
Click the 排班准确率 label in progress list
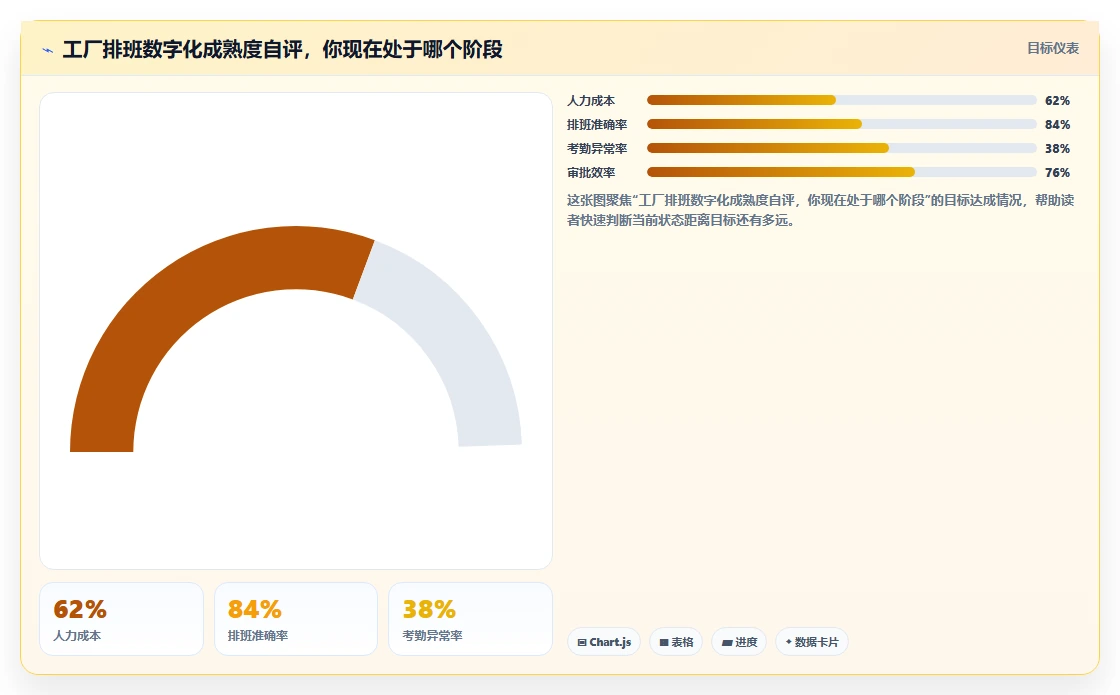point(597,124)
